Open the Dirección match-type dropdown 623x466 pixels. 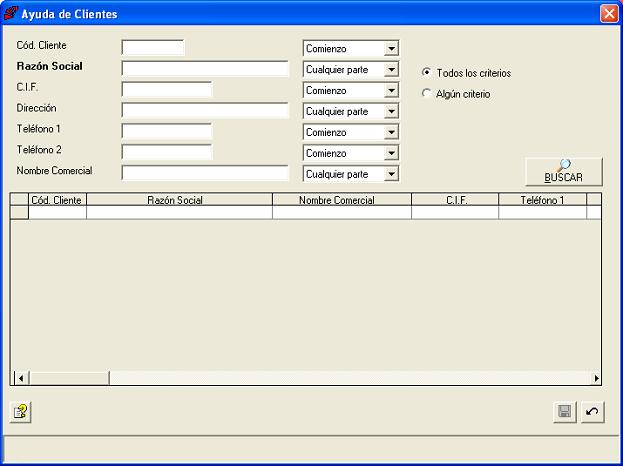click(391, 112)
